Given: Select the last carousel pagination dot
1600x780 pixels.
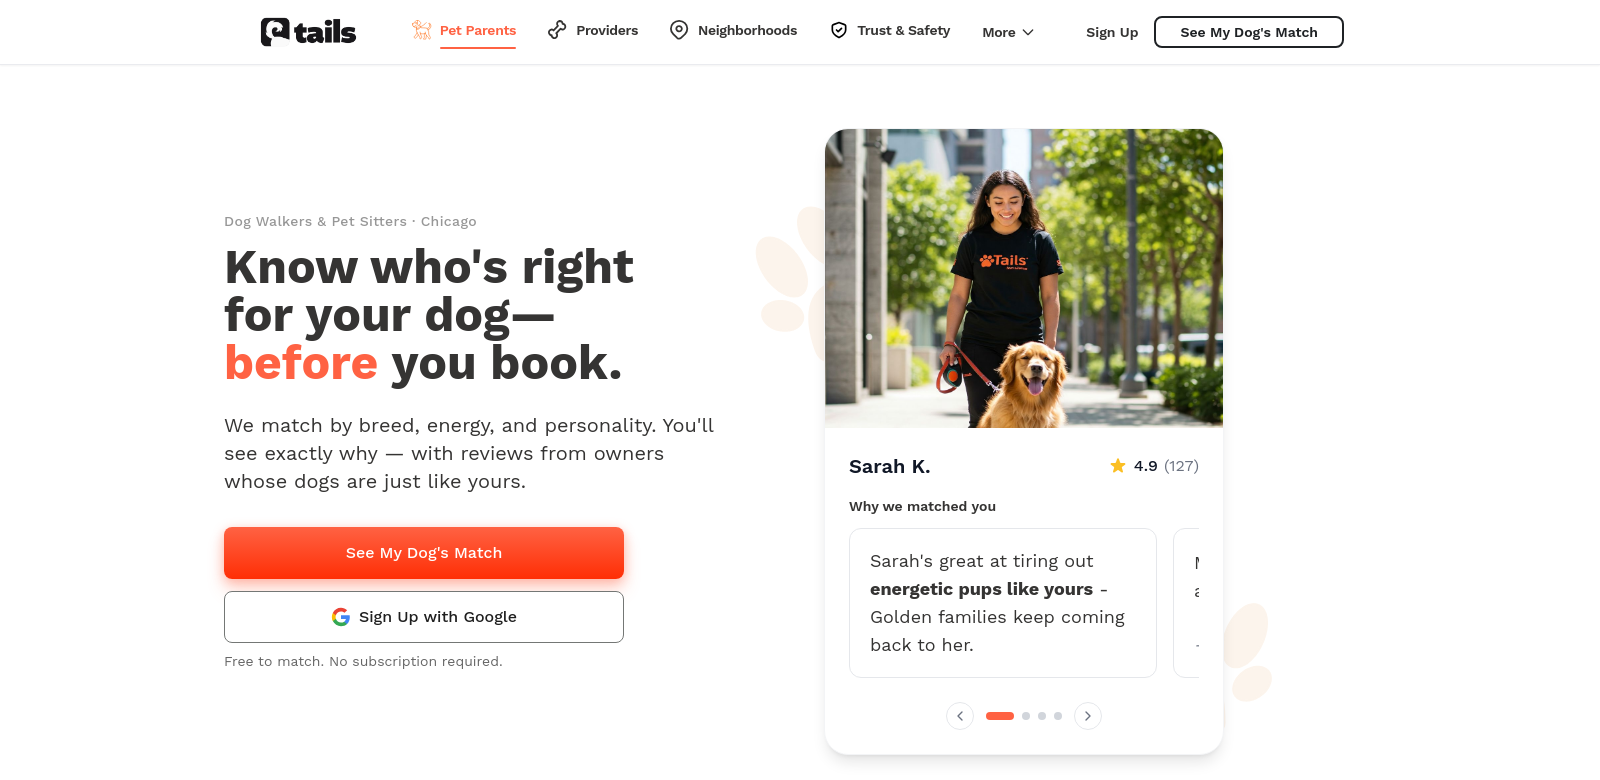Looking at the screenshot, I should 1058,716.
